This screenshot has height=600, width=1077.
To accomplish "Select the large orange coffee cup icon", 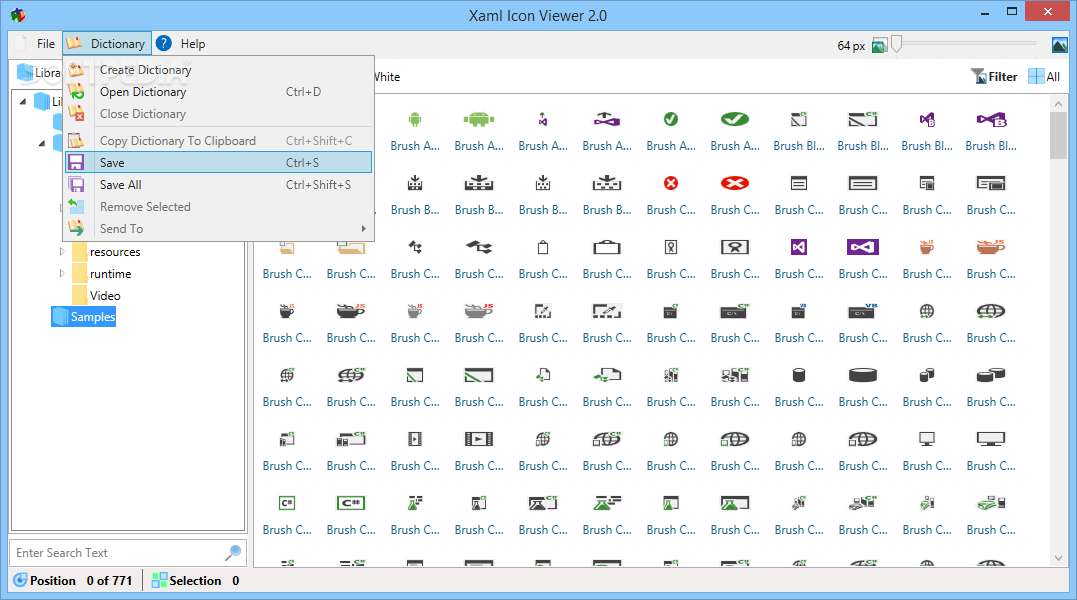I will [990, 247].
